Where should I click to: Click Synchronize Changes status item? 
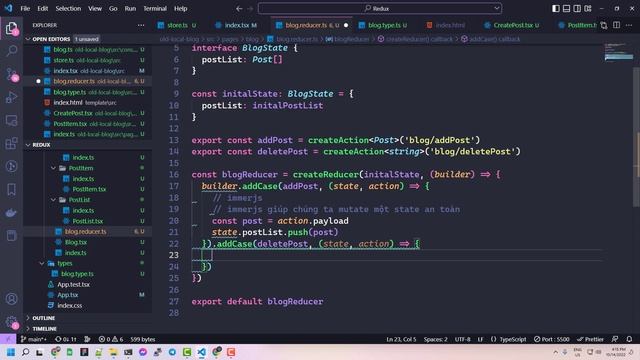point(66,339)
